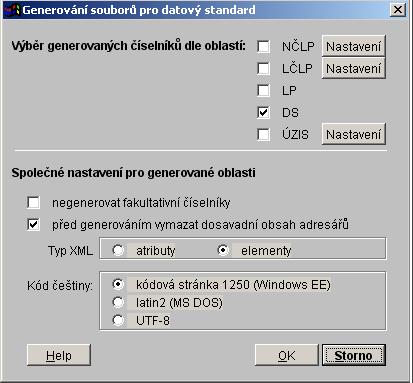Viewport: 413px width, 383px height.
Task: Select the 'elementy' XML type radio
Action: click(223, 250)
